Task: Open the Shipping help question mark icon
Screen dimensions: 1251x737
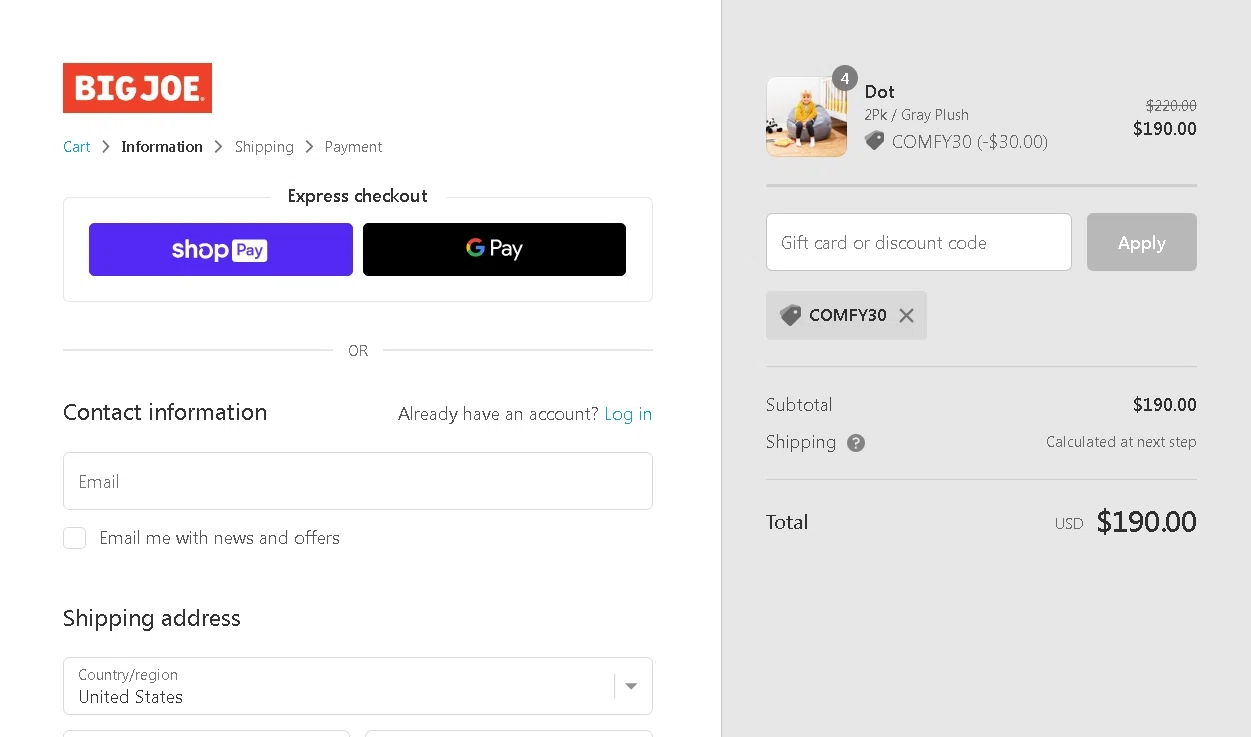Action: coord(856,443)
